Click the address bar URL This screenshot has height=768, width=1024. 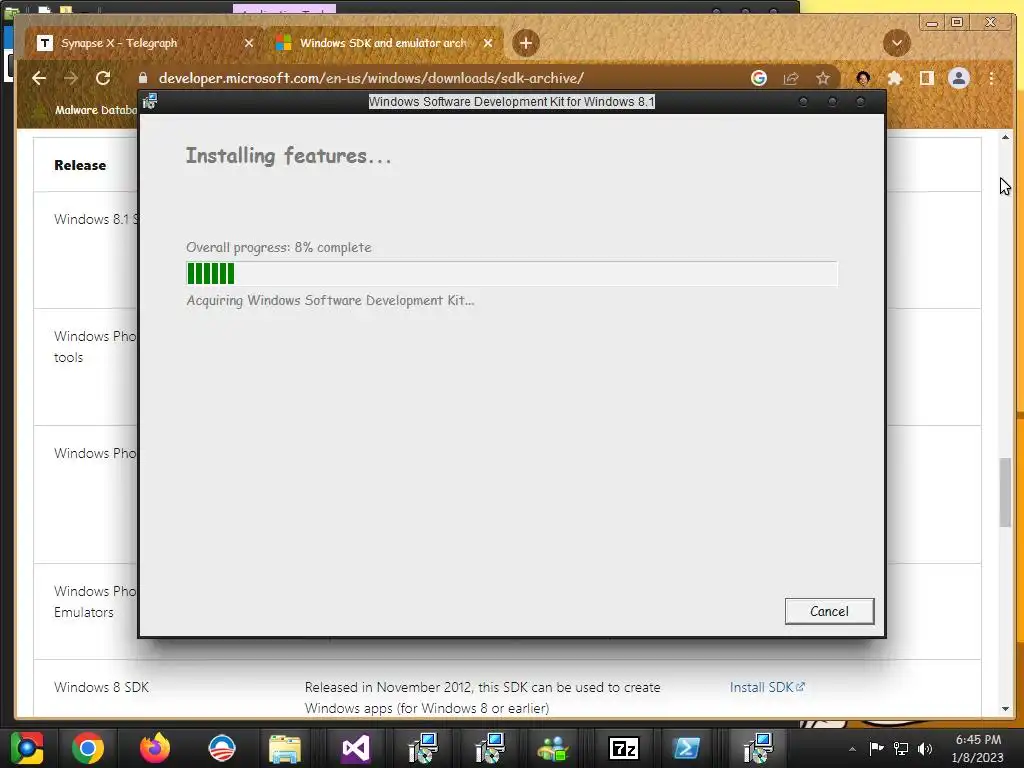point(371,78)
